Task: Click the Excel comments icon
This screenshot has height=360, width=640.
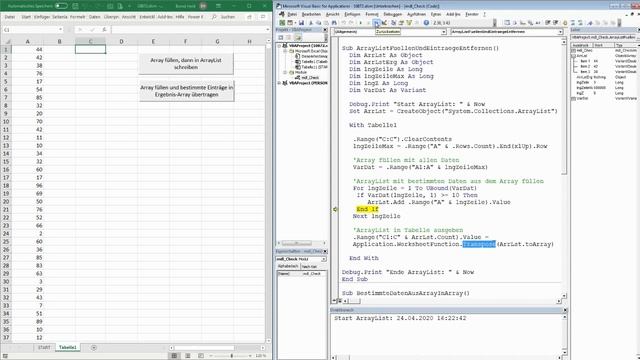Action: tap(263, 17)
